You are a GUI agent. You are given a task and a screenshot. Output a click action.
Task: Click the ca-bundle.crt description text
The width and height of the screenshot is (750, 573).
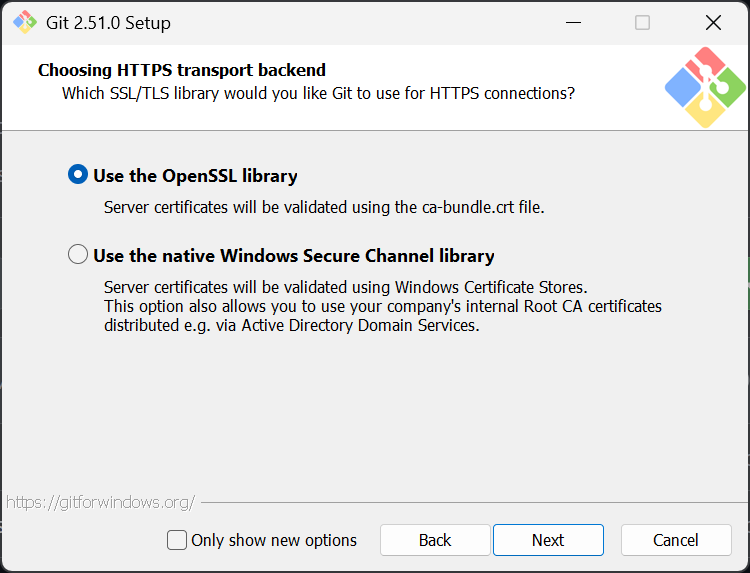(x=324, y=208)
